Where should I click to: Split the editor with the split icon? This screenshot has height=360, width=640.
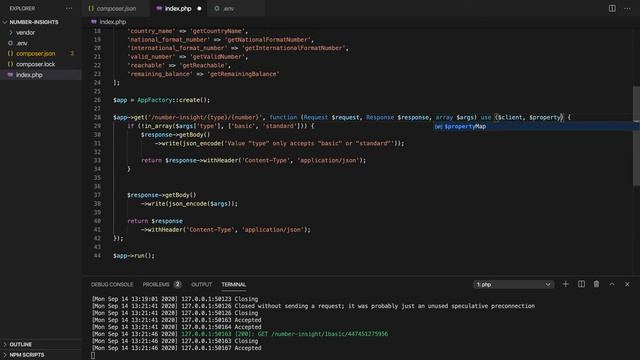[612, 8]
